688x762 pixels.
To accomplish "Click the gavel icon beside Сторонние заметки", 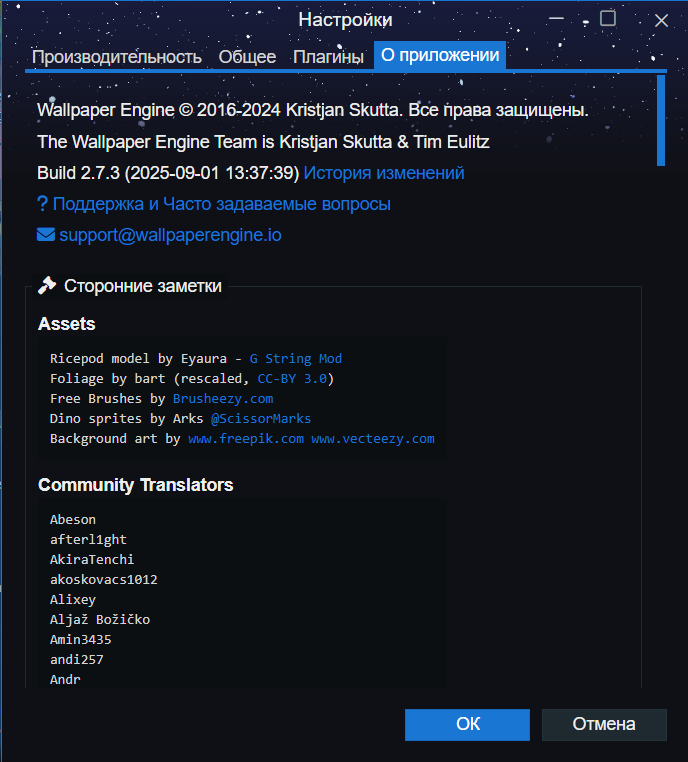I will (47, 285).
